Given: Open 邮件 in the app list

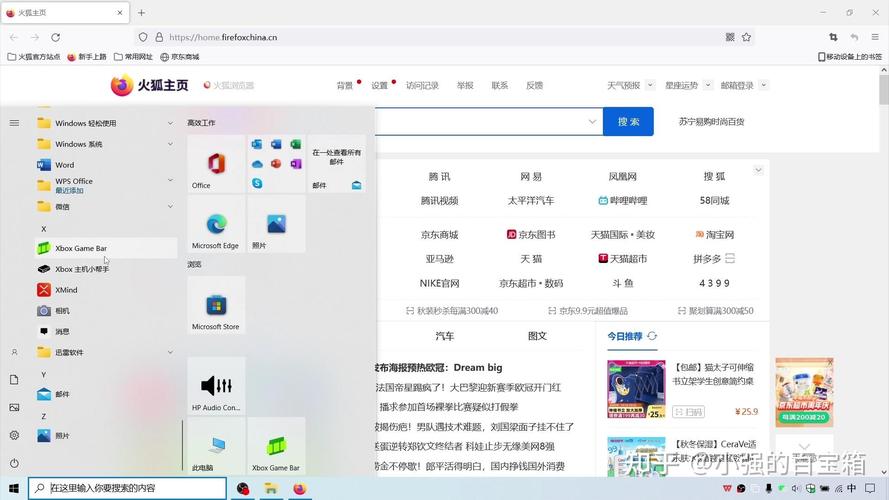Looking at the screenshot, I should (x=106, y=394).
